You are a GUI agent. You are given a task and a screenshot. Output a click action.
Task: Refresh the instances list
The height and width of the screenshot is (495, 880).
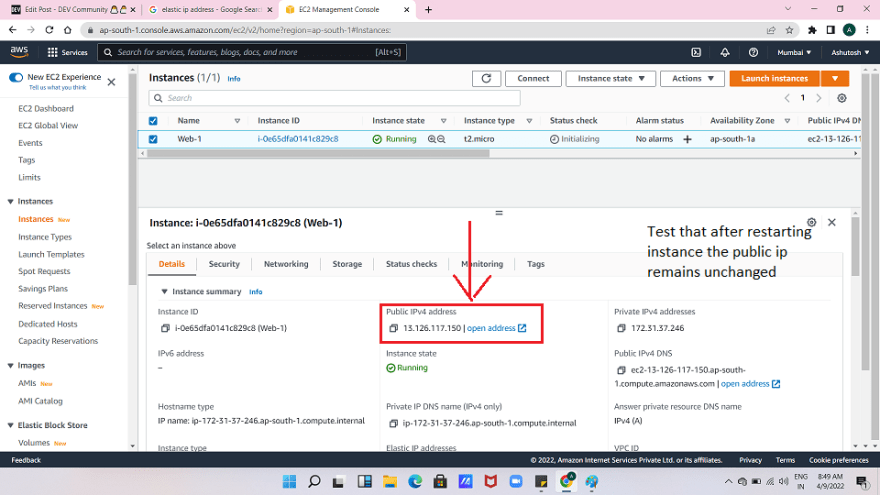(486, 79)
